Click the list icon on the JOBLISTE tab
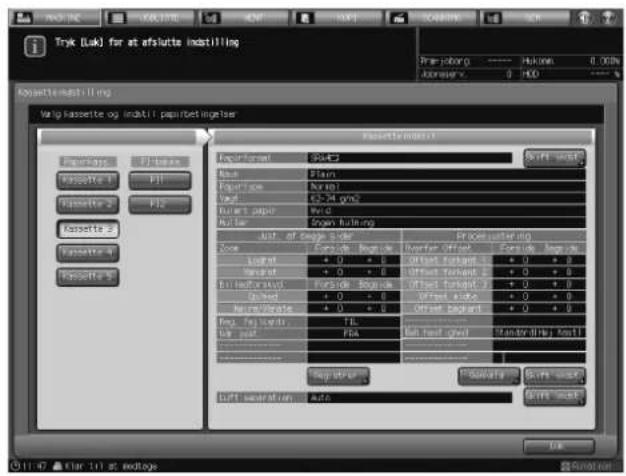The height and width of the screenshot is (476, 626). 117,18
